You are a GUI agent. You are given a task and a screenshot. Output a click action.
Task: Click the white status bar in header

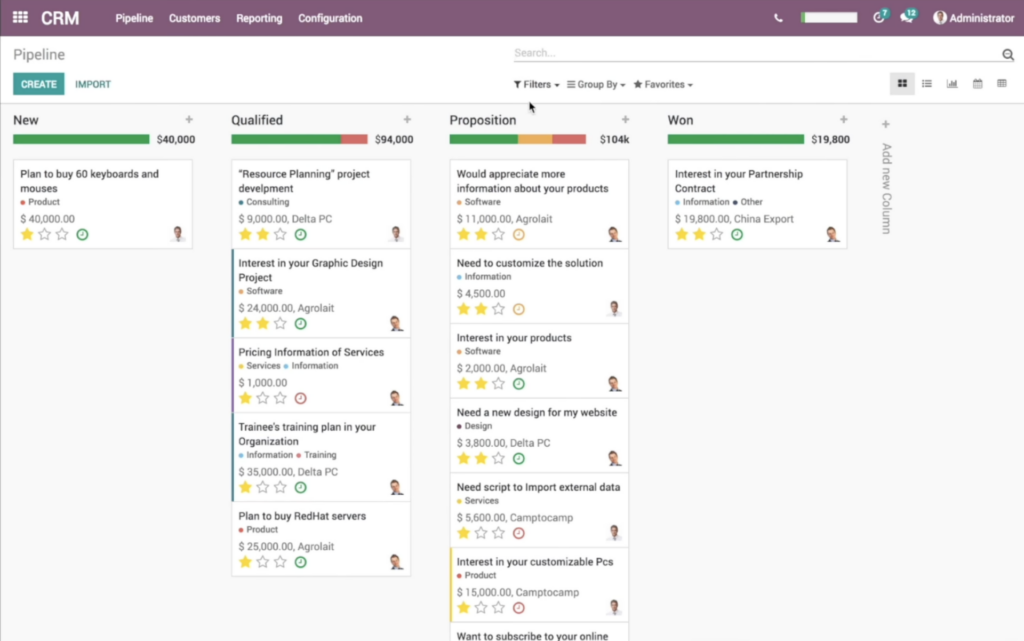pyautogui.click(x=829, y=18)
